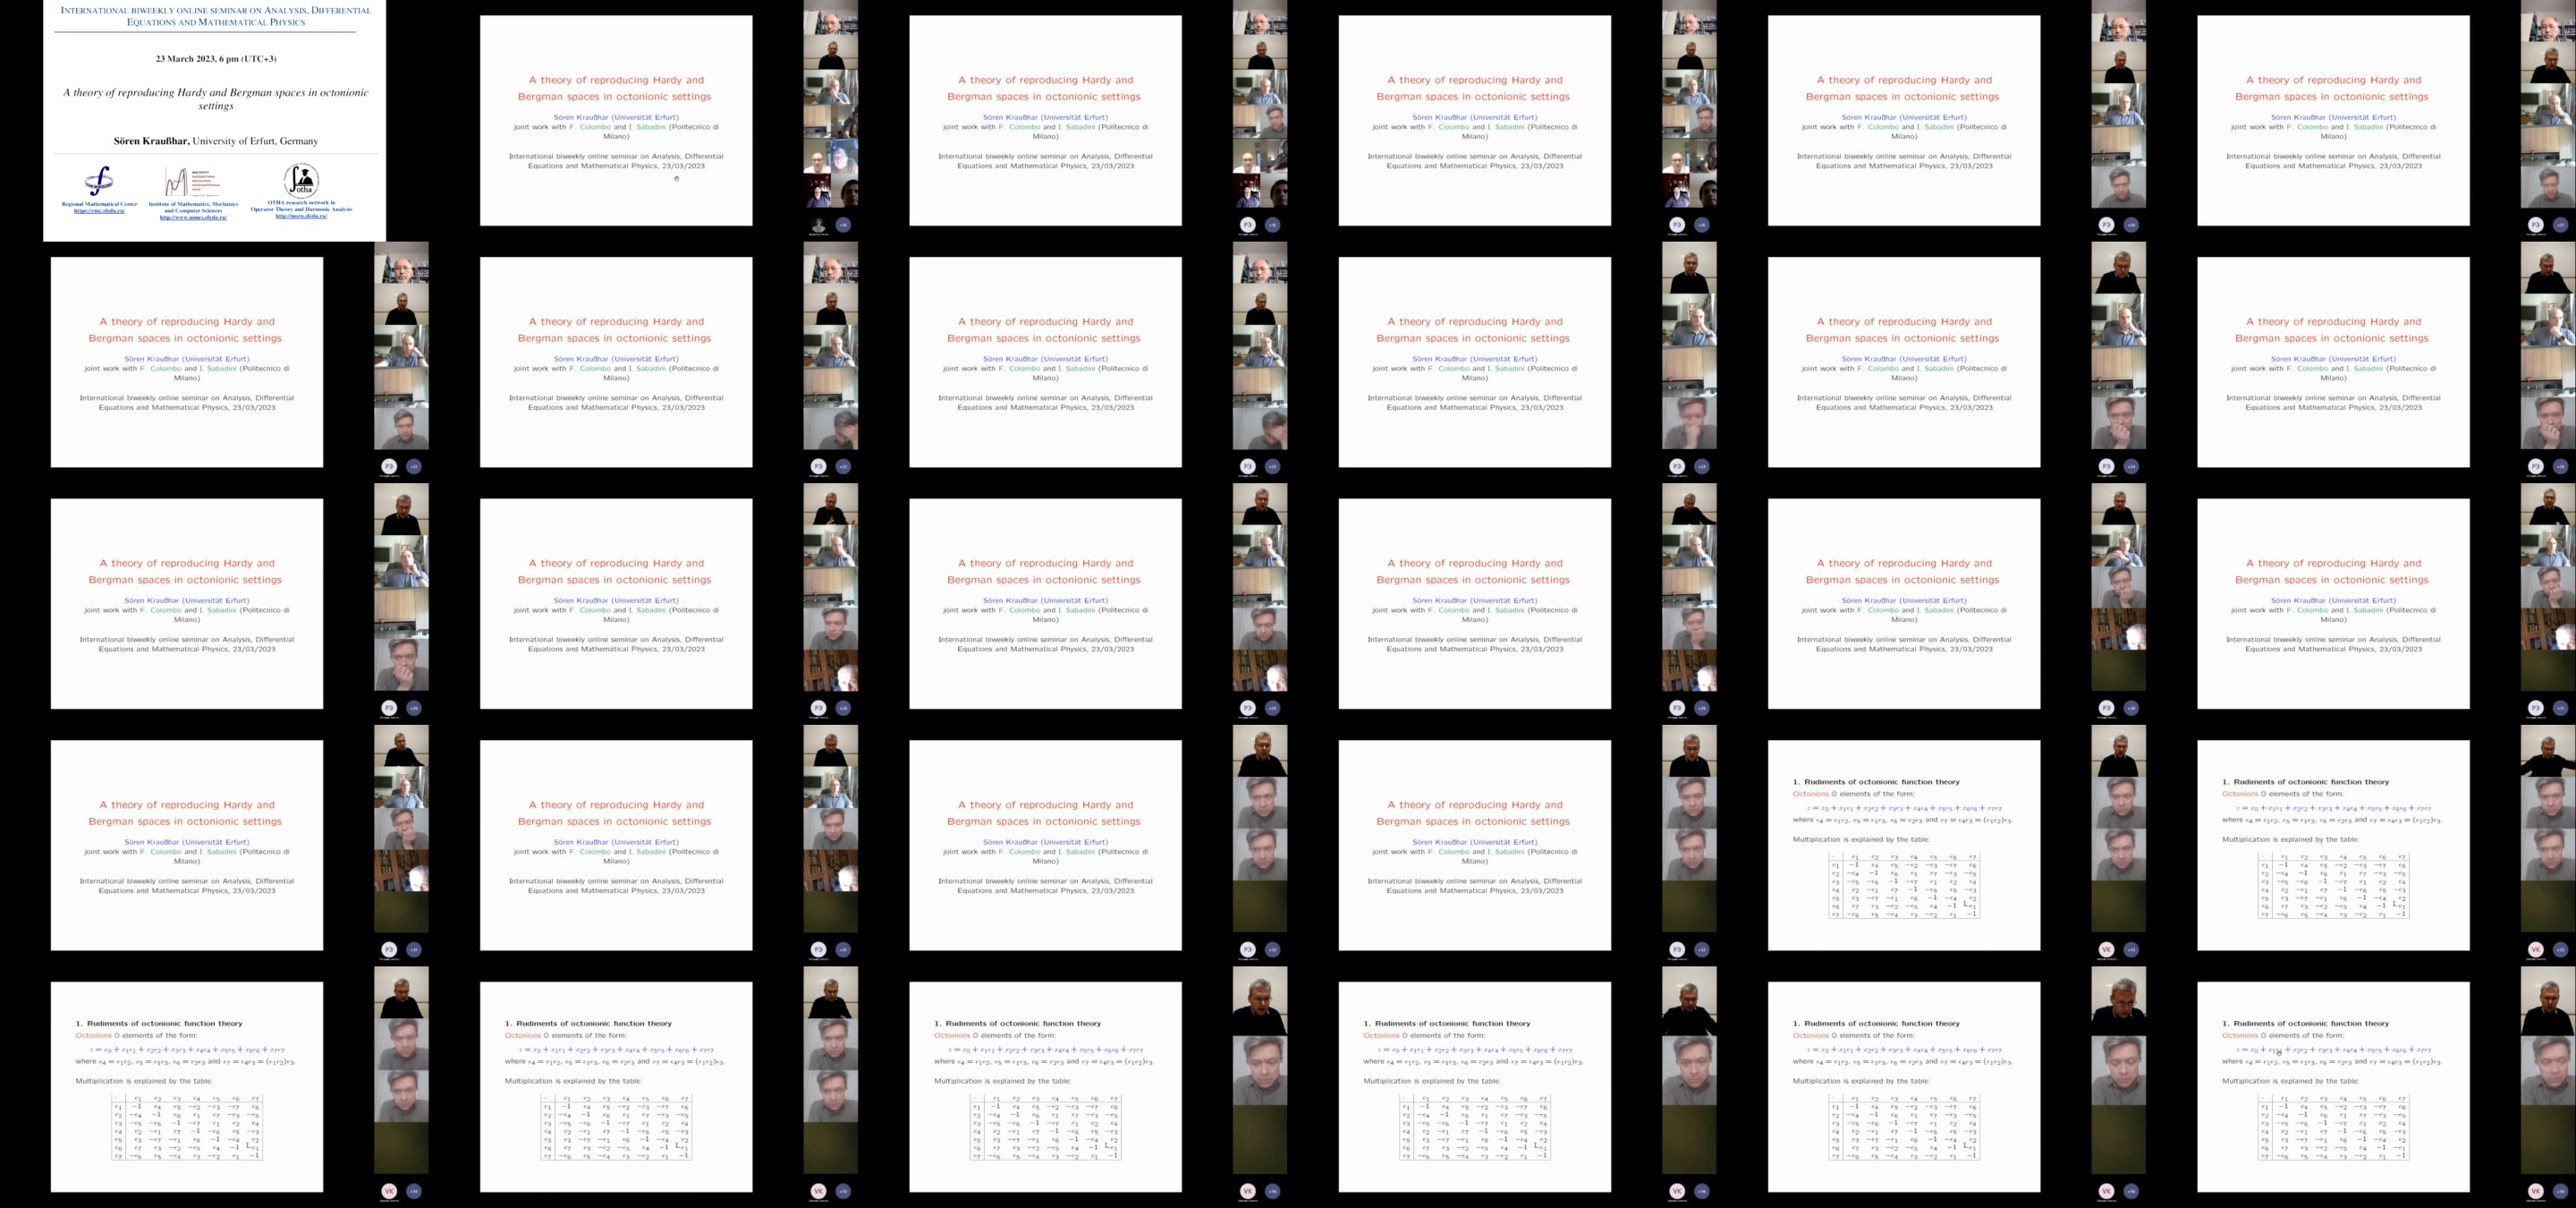The height and width of the screenshot is (1208, 2576).
Task: Follow the OTHA research network URL
Action: point(301,216)
